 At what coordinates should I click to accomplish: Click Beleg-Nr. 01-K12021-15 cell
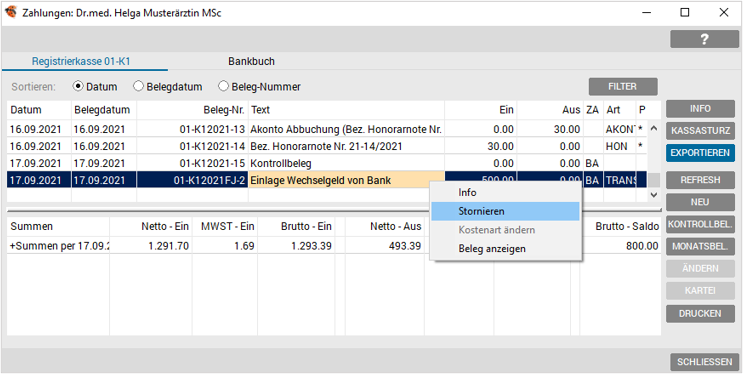click(192, 164)
